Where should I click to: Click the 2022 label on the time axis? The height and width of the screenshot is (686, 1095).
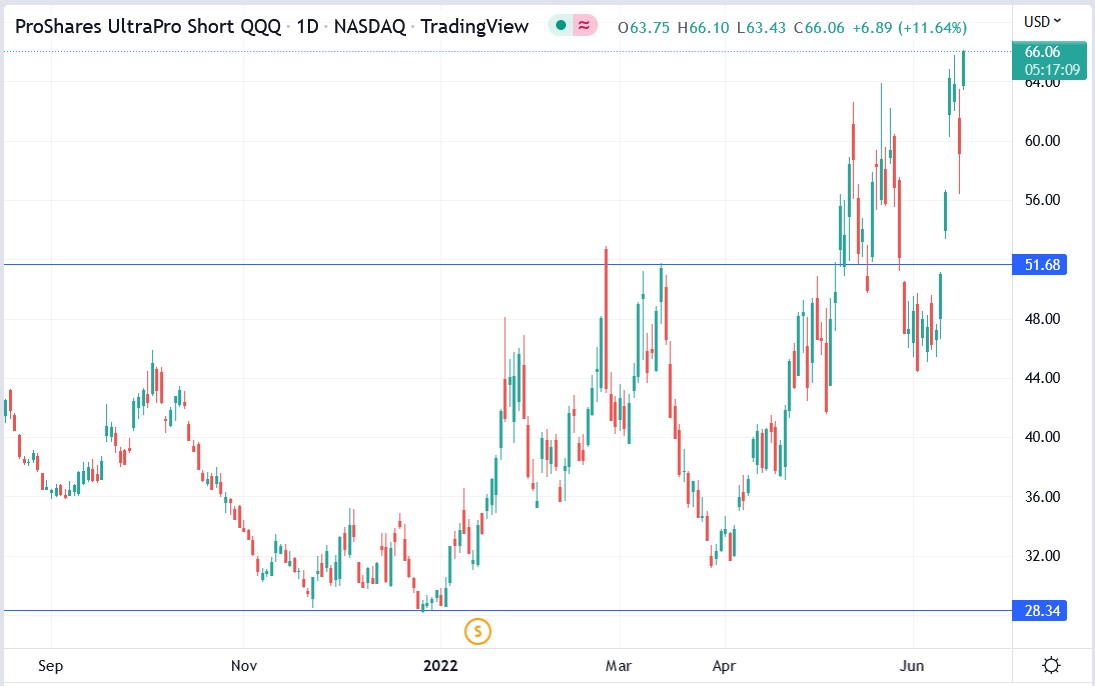[x=441, y=665]
